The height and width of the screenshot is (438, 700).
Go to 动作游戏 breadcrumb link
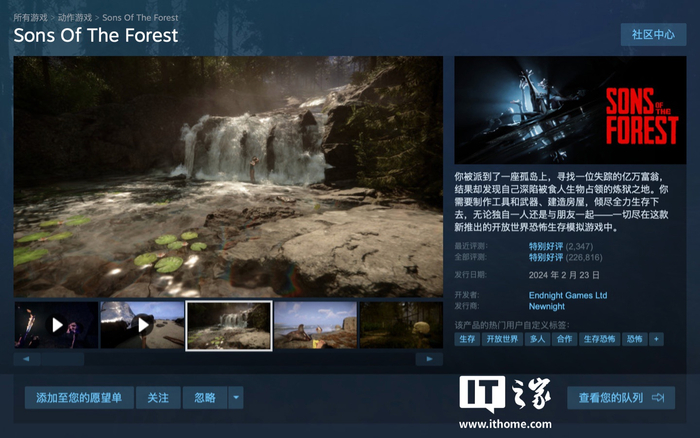pyautogui.click(x=75, y=17)
